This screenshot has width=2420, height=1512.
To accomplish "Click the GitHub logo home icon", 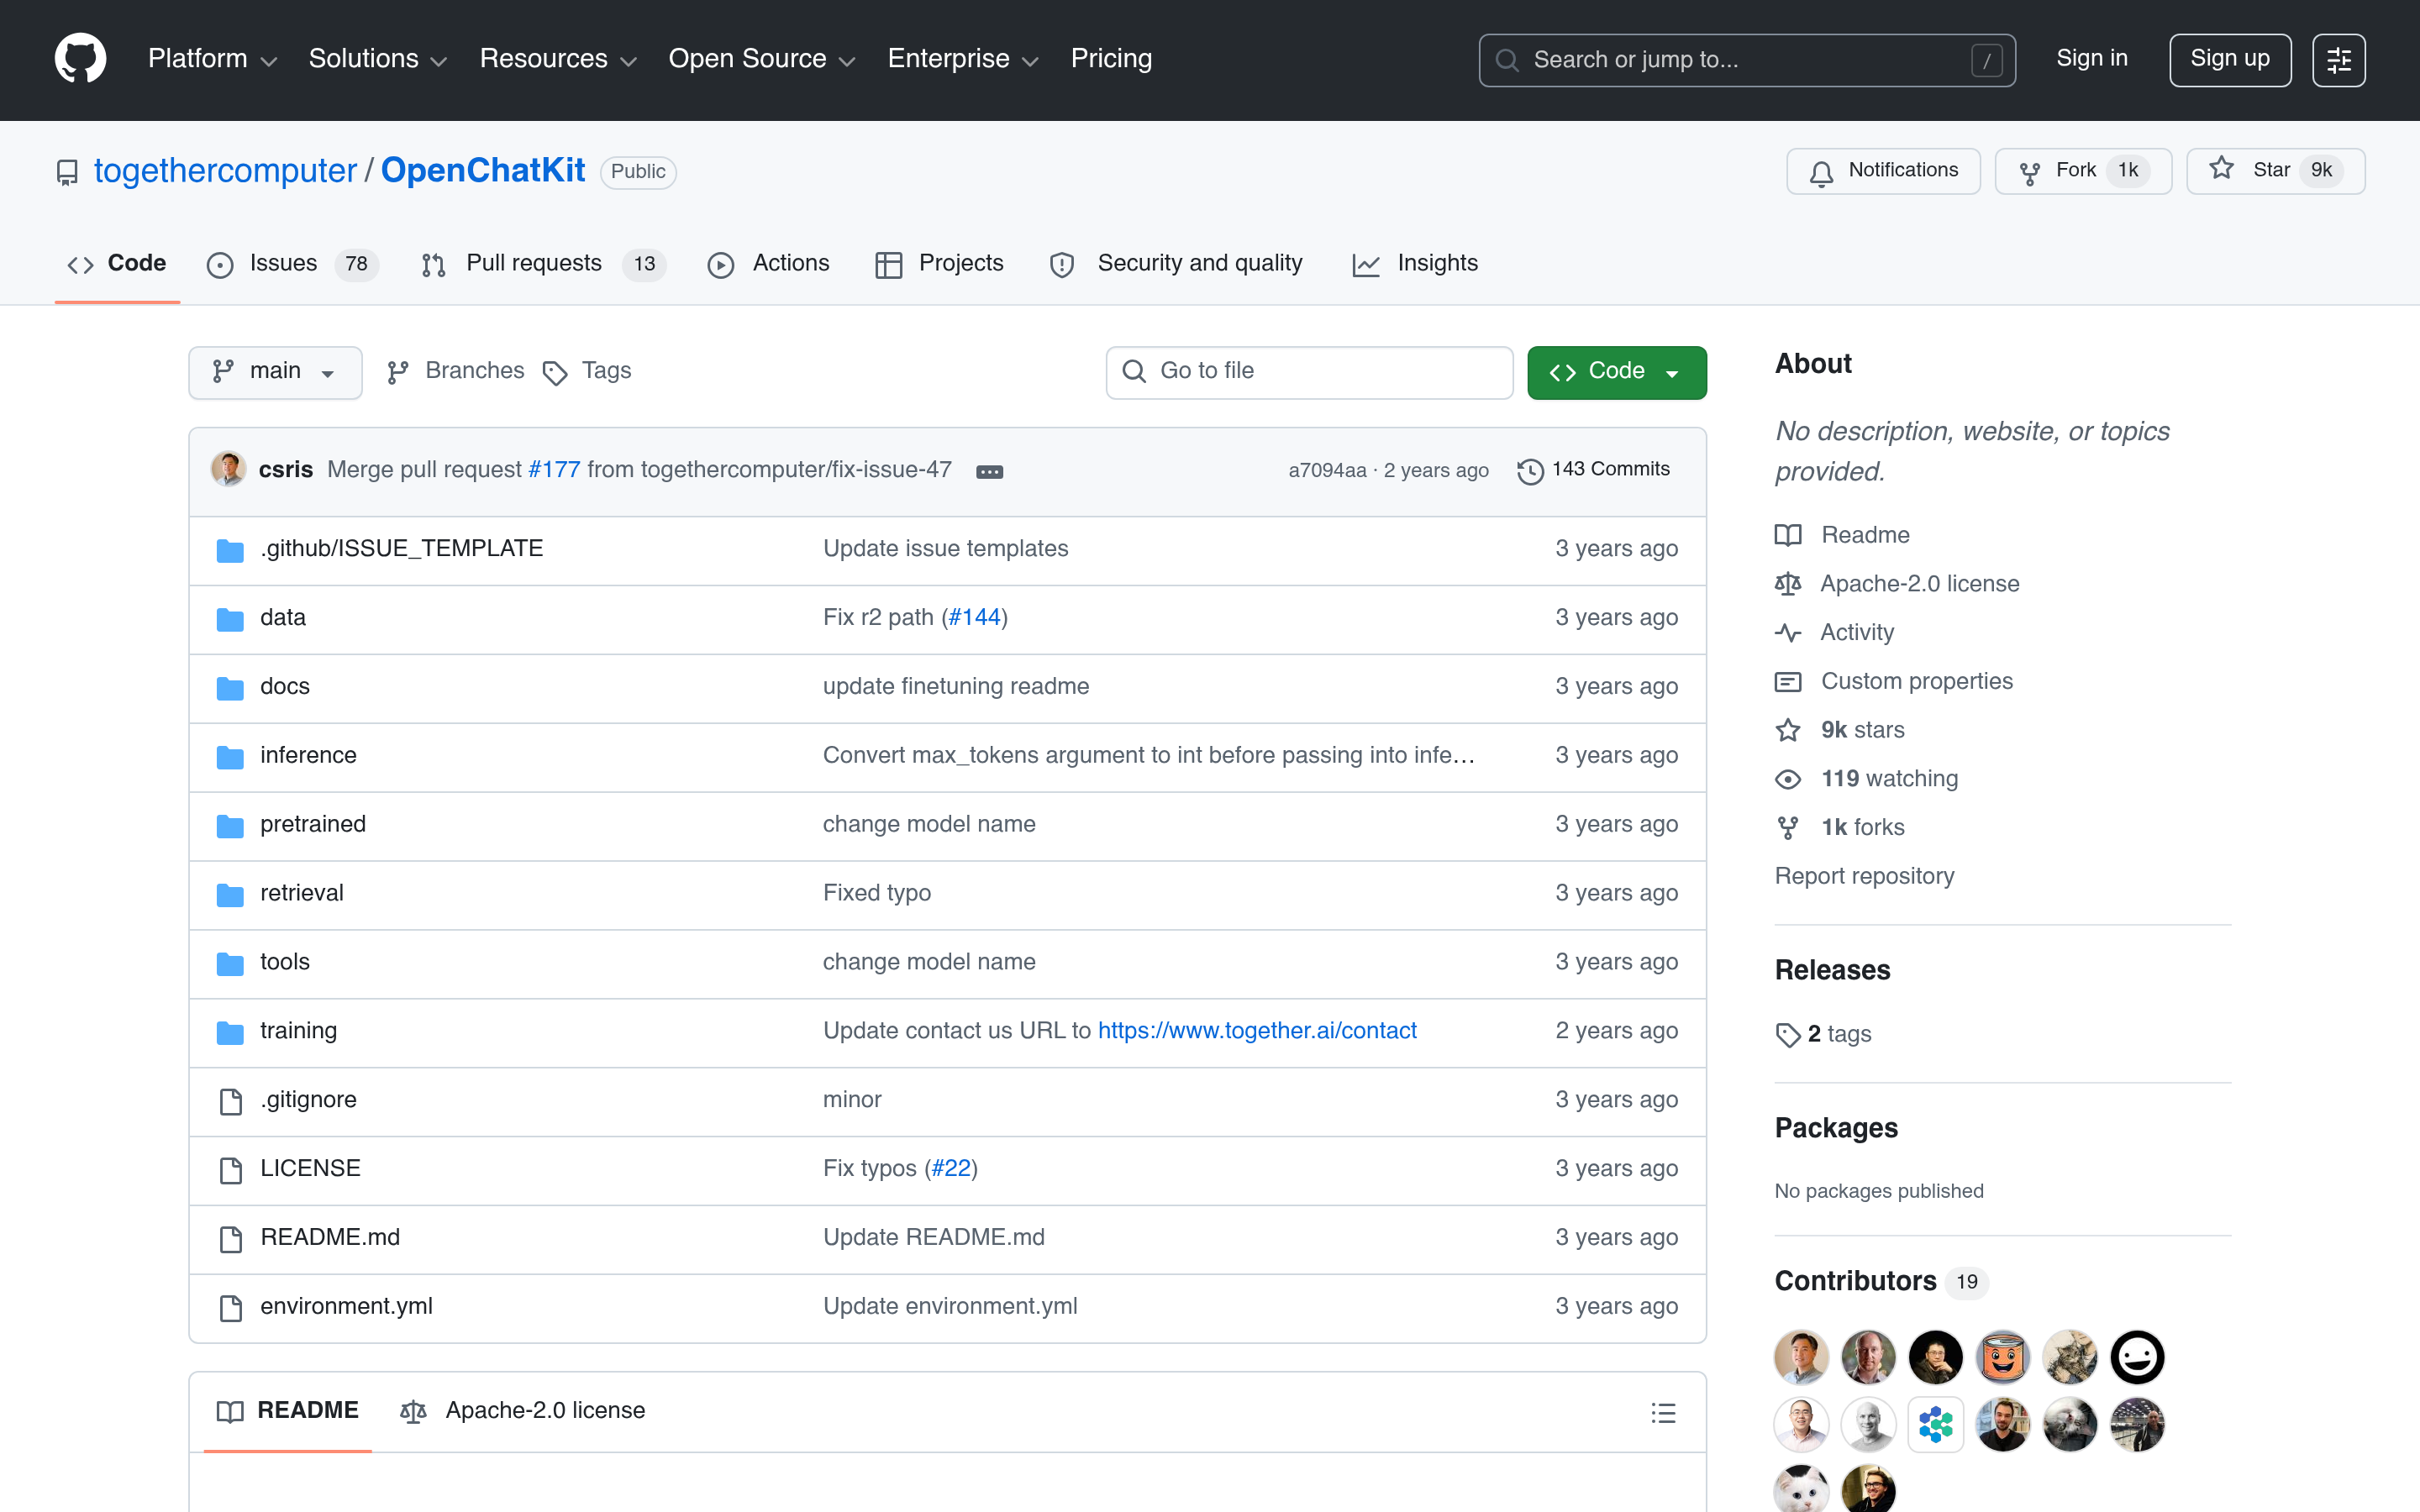I will (x=80, y=59).
